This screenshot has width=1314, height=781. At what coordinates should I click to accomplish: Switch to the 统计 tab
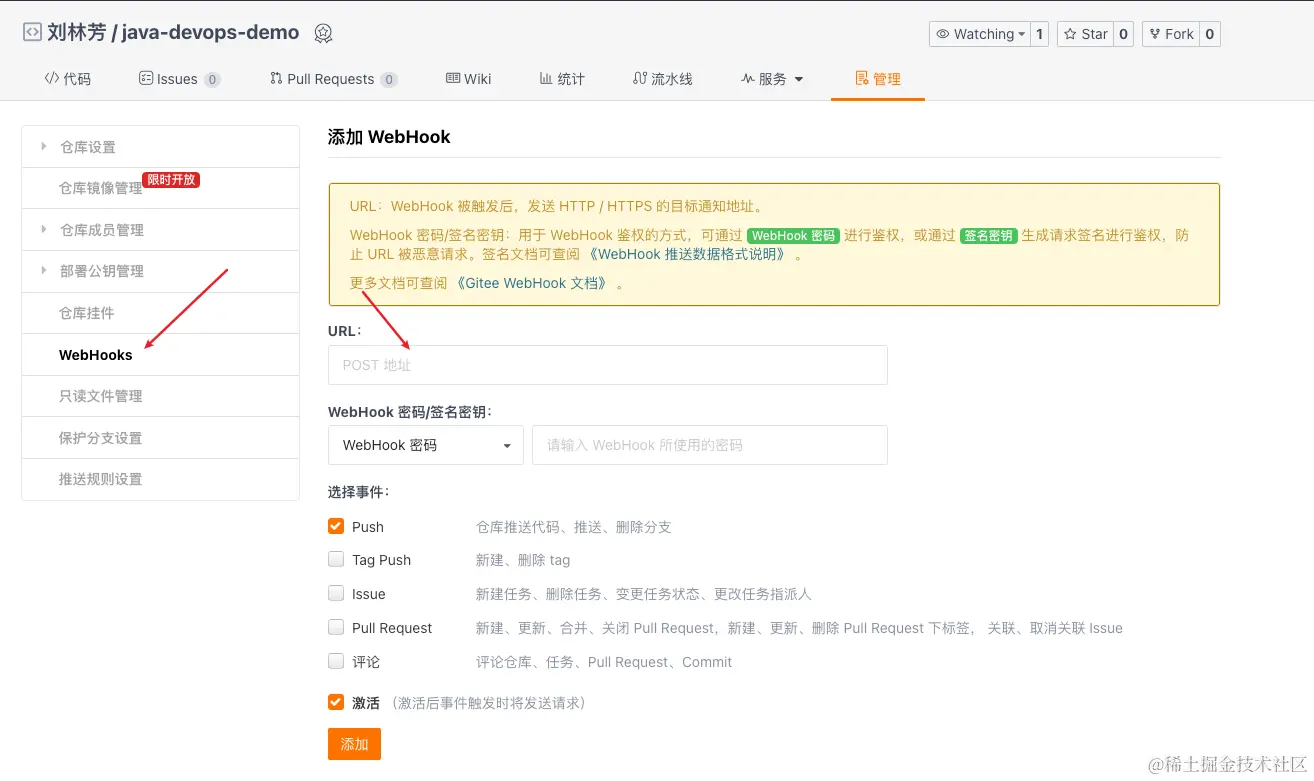pos(562,79)
